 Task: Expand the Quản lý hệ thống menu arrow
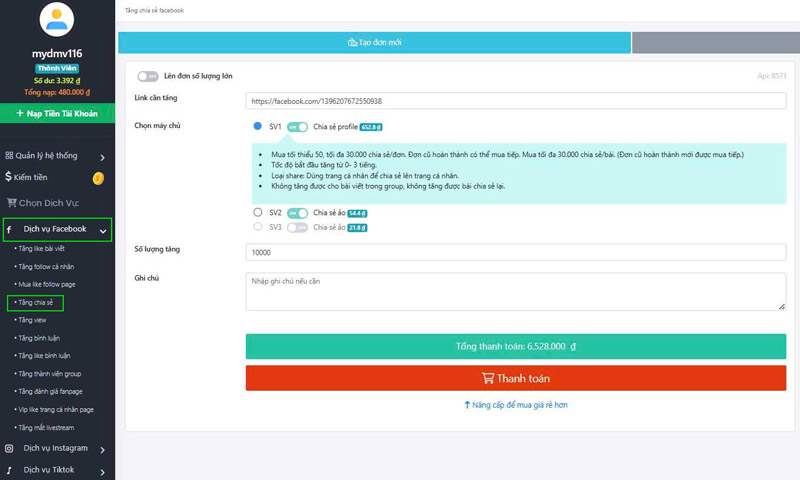(102, 157)
